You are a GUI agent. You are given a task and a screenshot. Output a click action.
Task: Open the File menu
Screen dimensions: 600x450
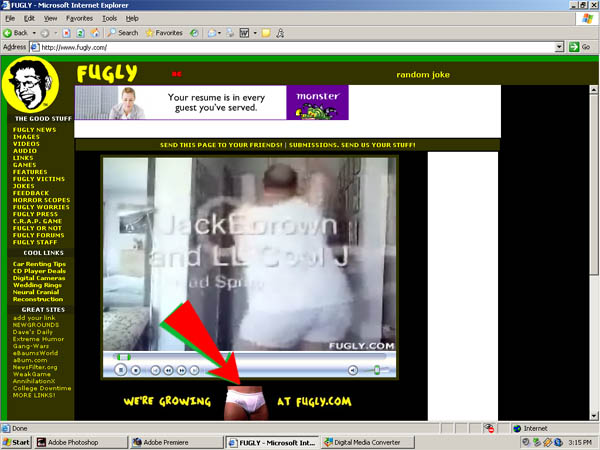click(10, 18)
